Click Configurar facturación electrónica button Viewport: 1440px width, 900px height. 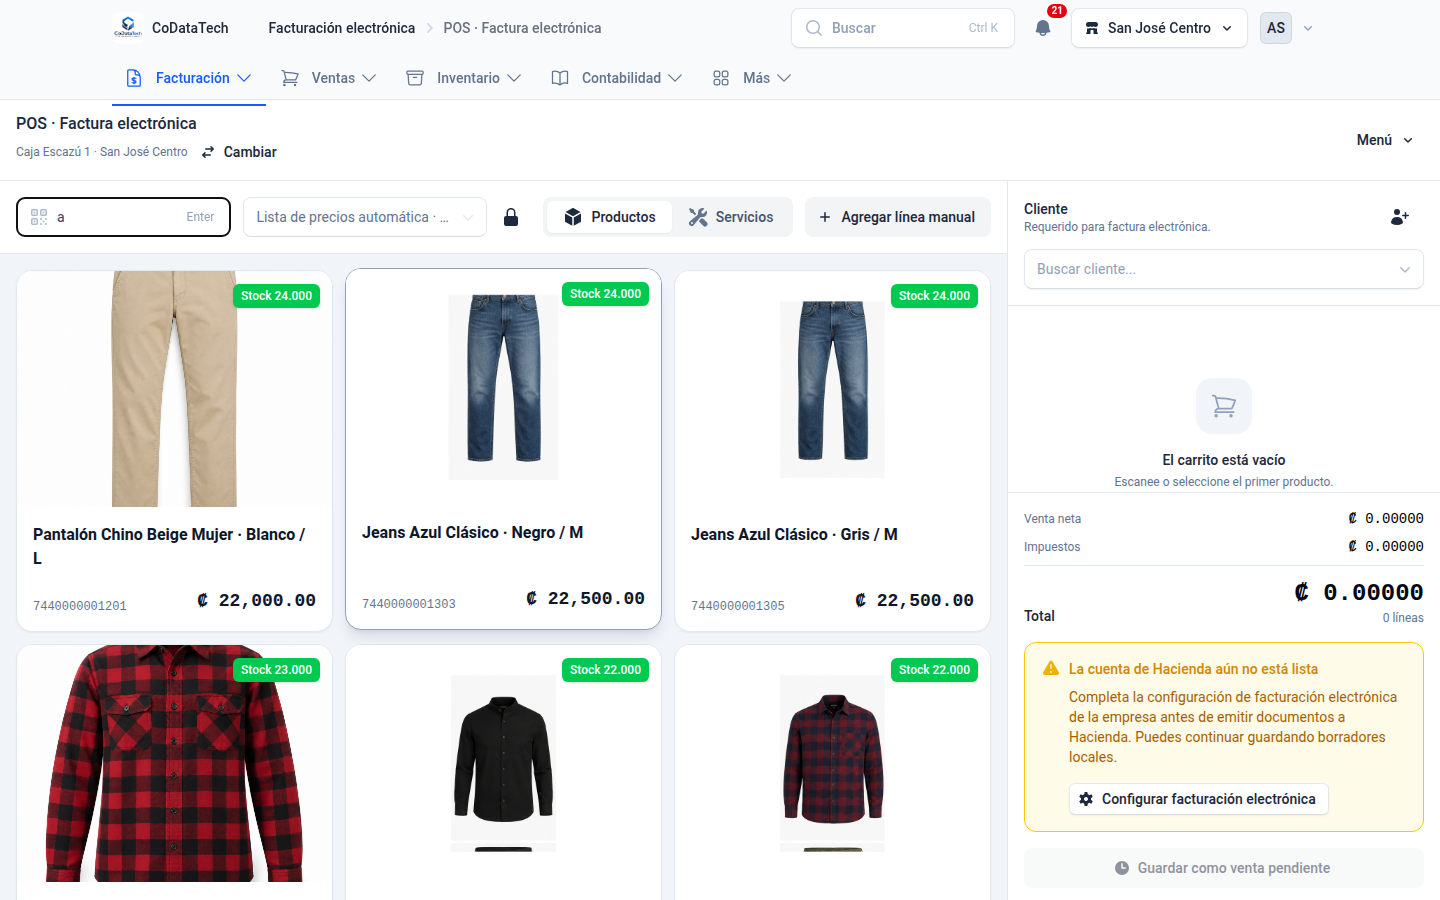pyautogui.click(x=1198, y=799)
